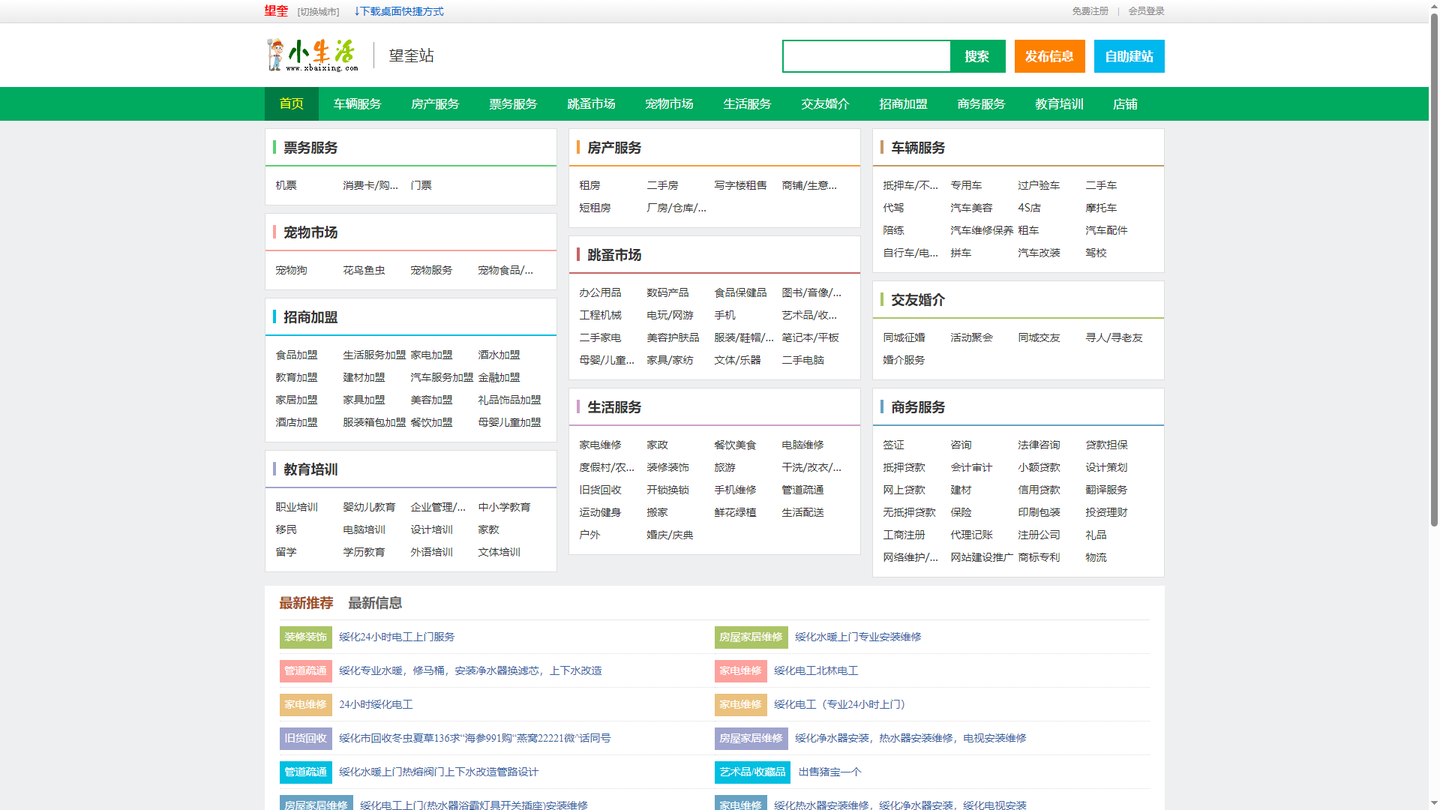1440x810 pixels.
Task: Click the 门票 category link
Action: (x=421, y=185)
